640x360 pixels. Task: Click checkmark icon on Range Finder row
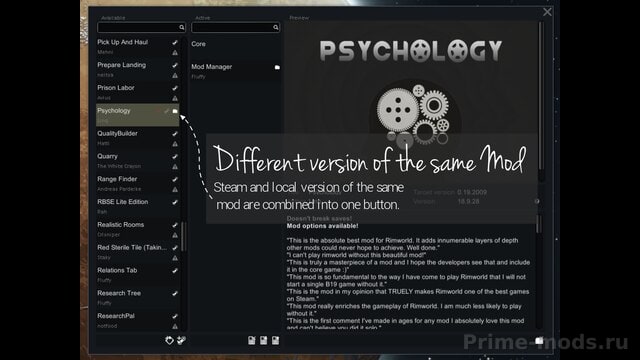click(175, 180)
